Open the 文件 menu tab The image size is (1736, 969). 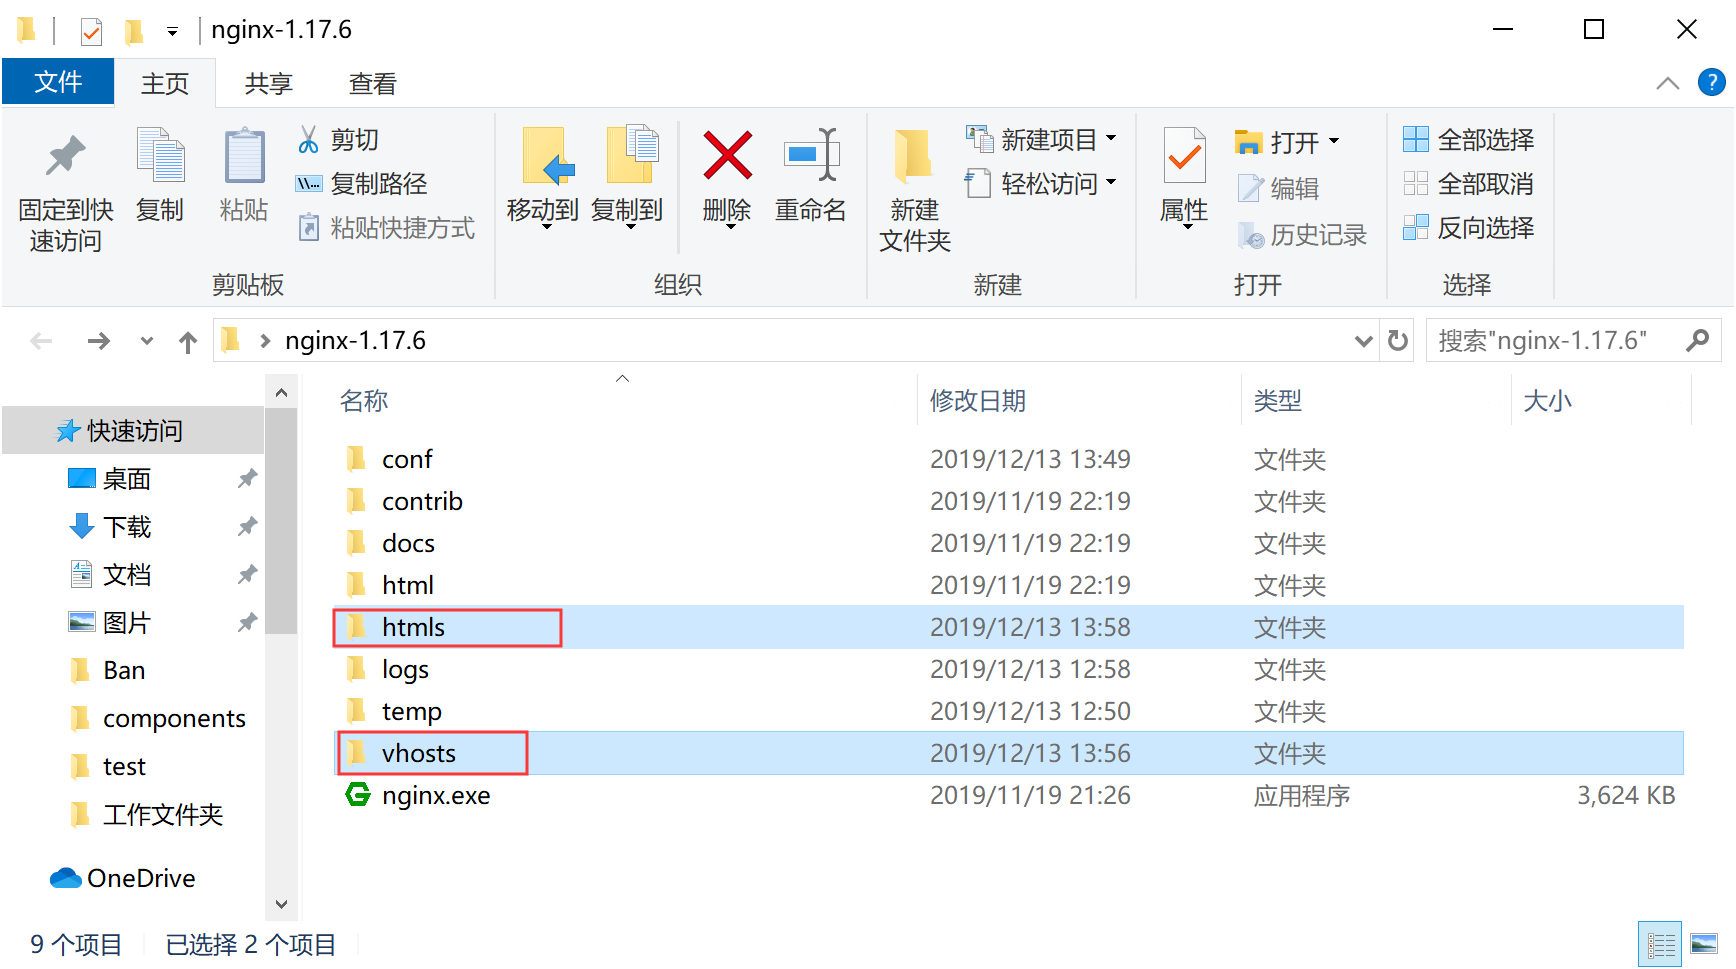coord(58,82)
